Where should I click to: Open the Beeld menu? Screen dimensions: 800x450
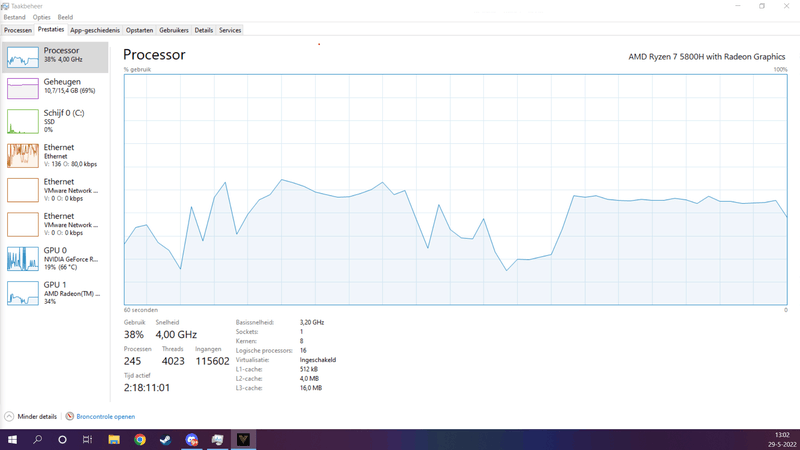click(x=65, y=17)
